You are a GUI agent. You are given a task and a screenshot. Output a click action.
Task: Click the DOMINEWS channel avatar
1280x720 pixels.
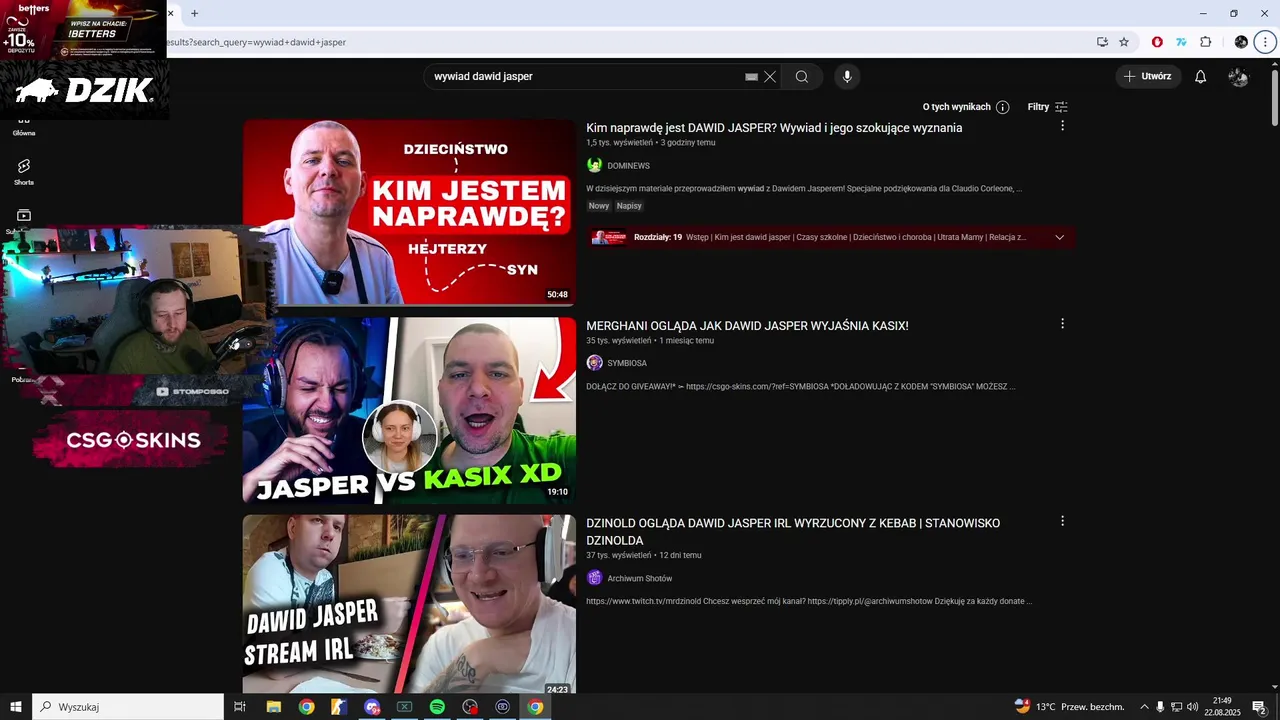coord(594,165)
